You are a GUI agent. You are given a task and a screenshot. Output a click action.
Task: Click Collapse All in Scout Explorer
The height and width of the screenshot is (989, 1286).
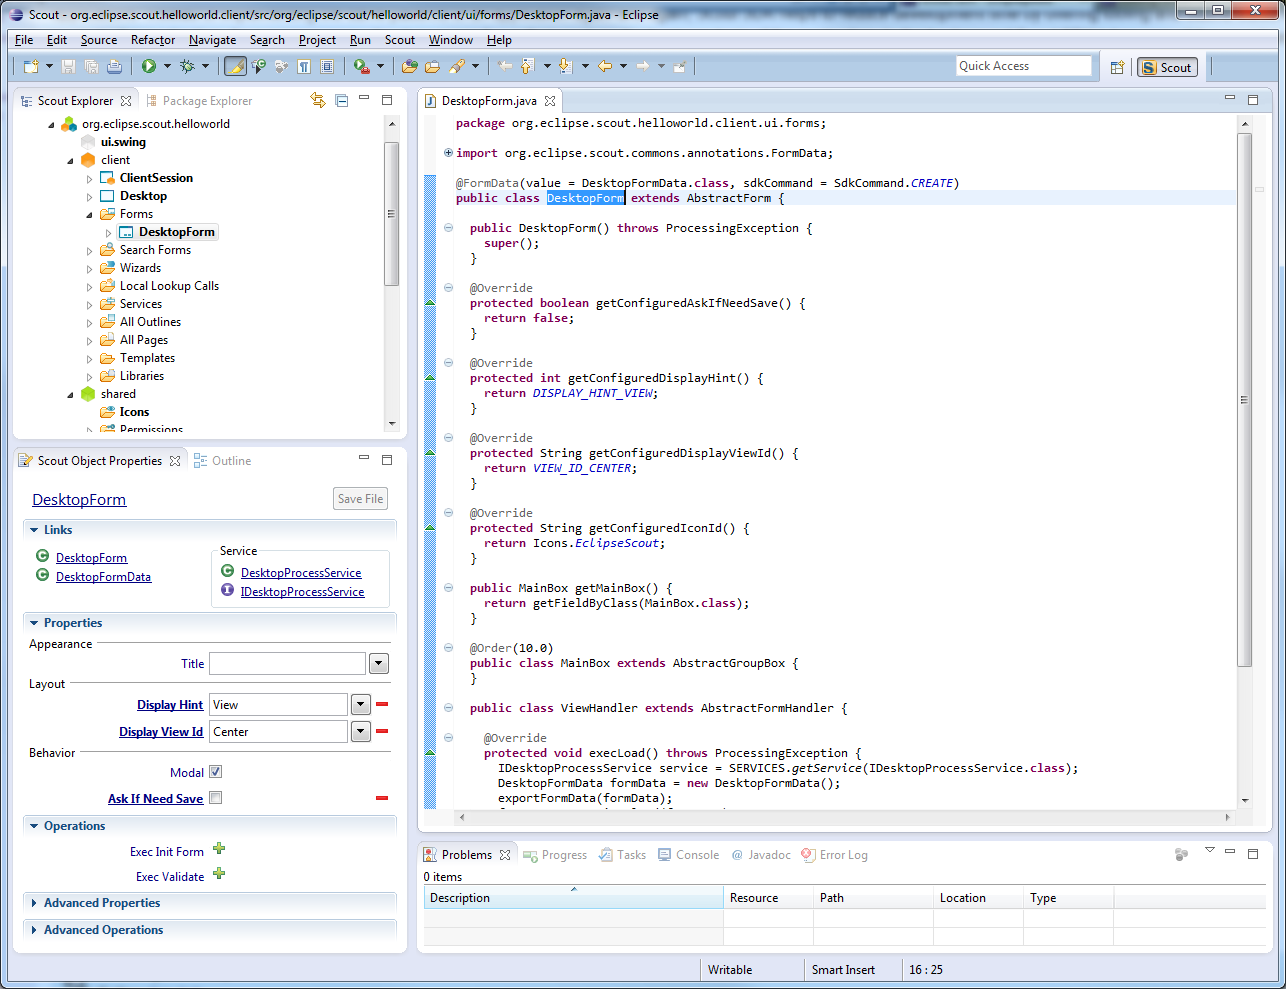[x=342, y=100]
